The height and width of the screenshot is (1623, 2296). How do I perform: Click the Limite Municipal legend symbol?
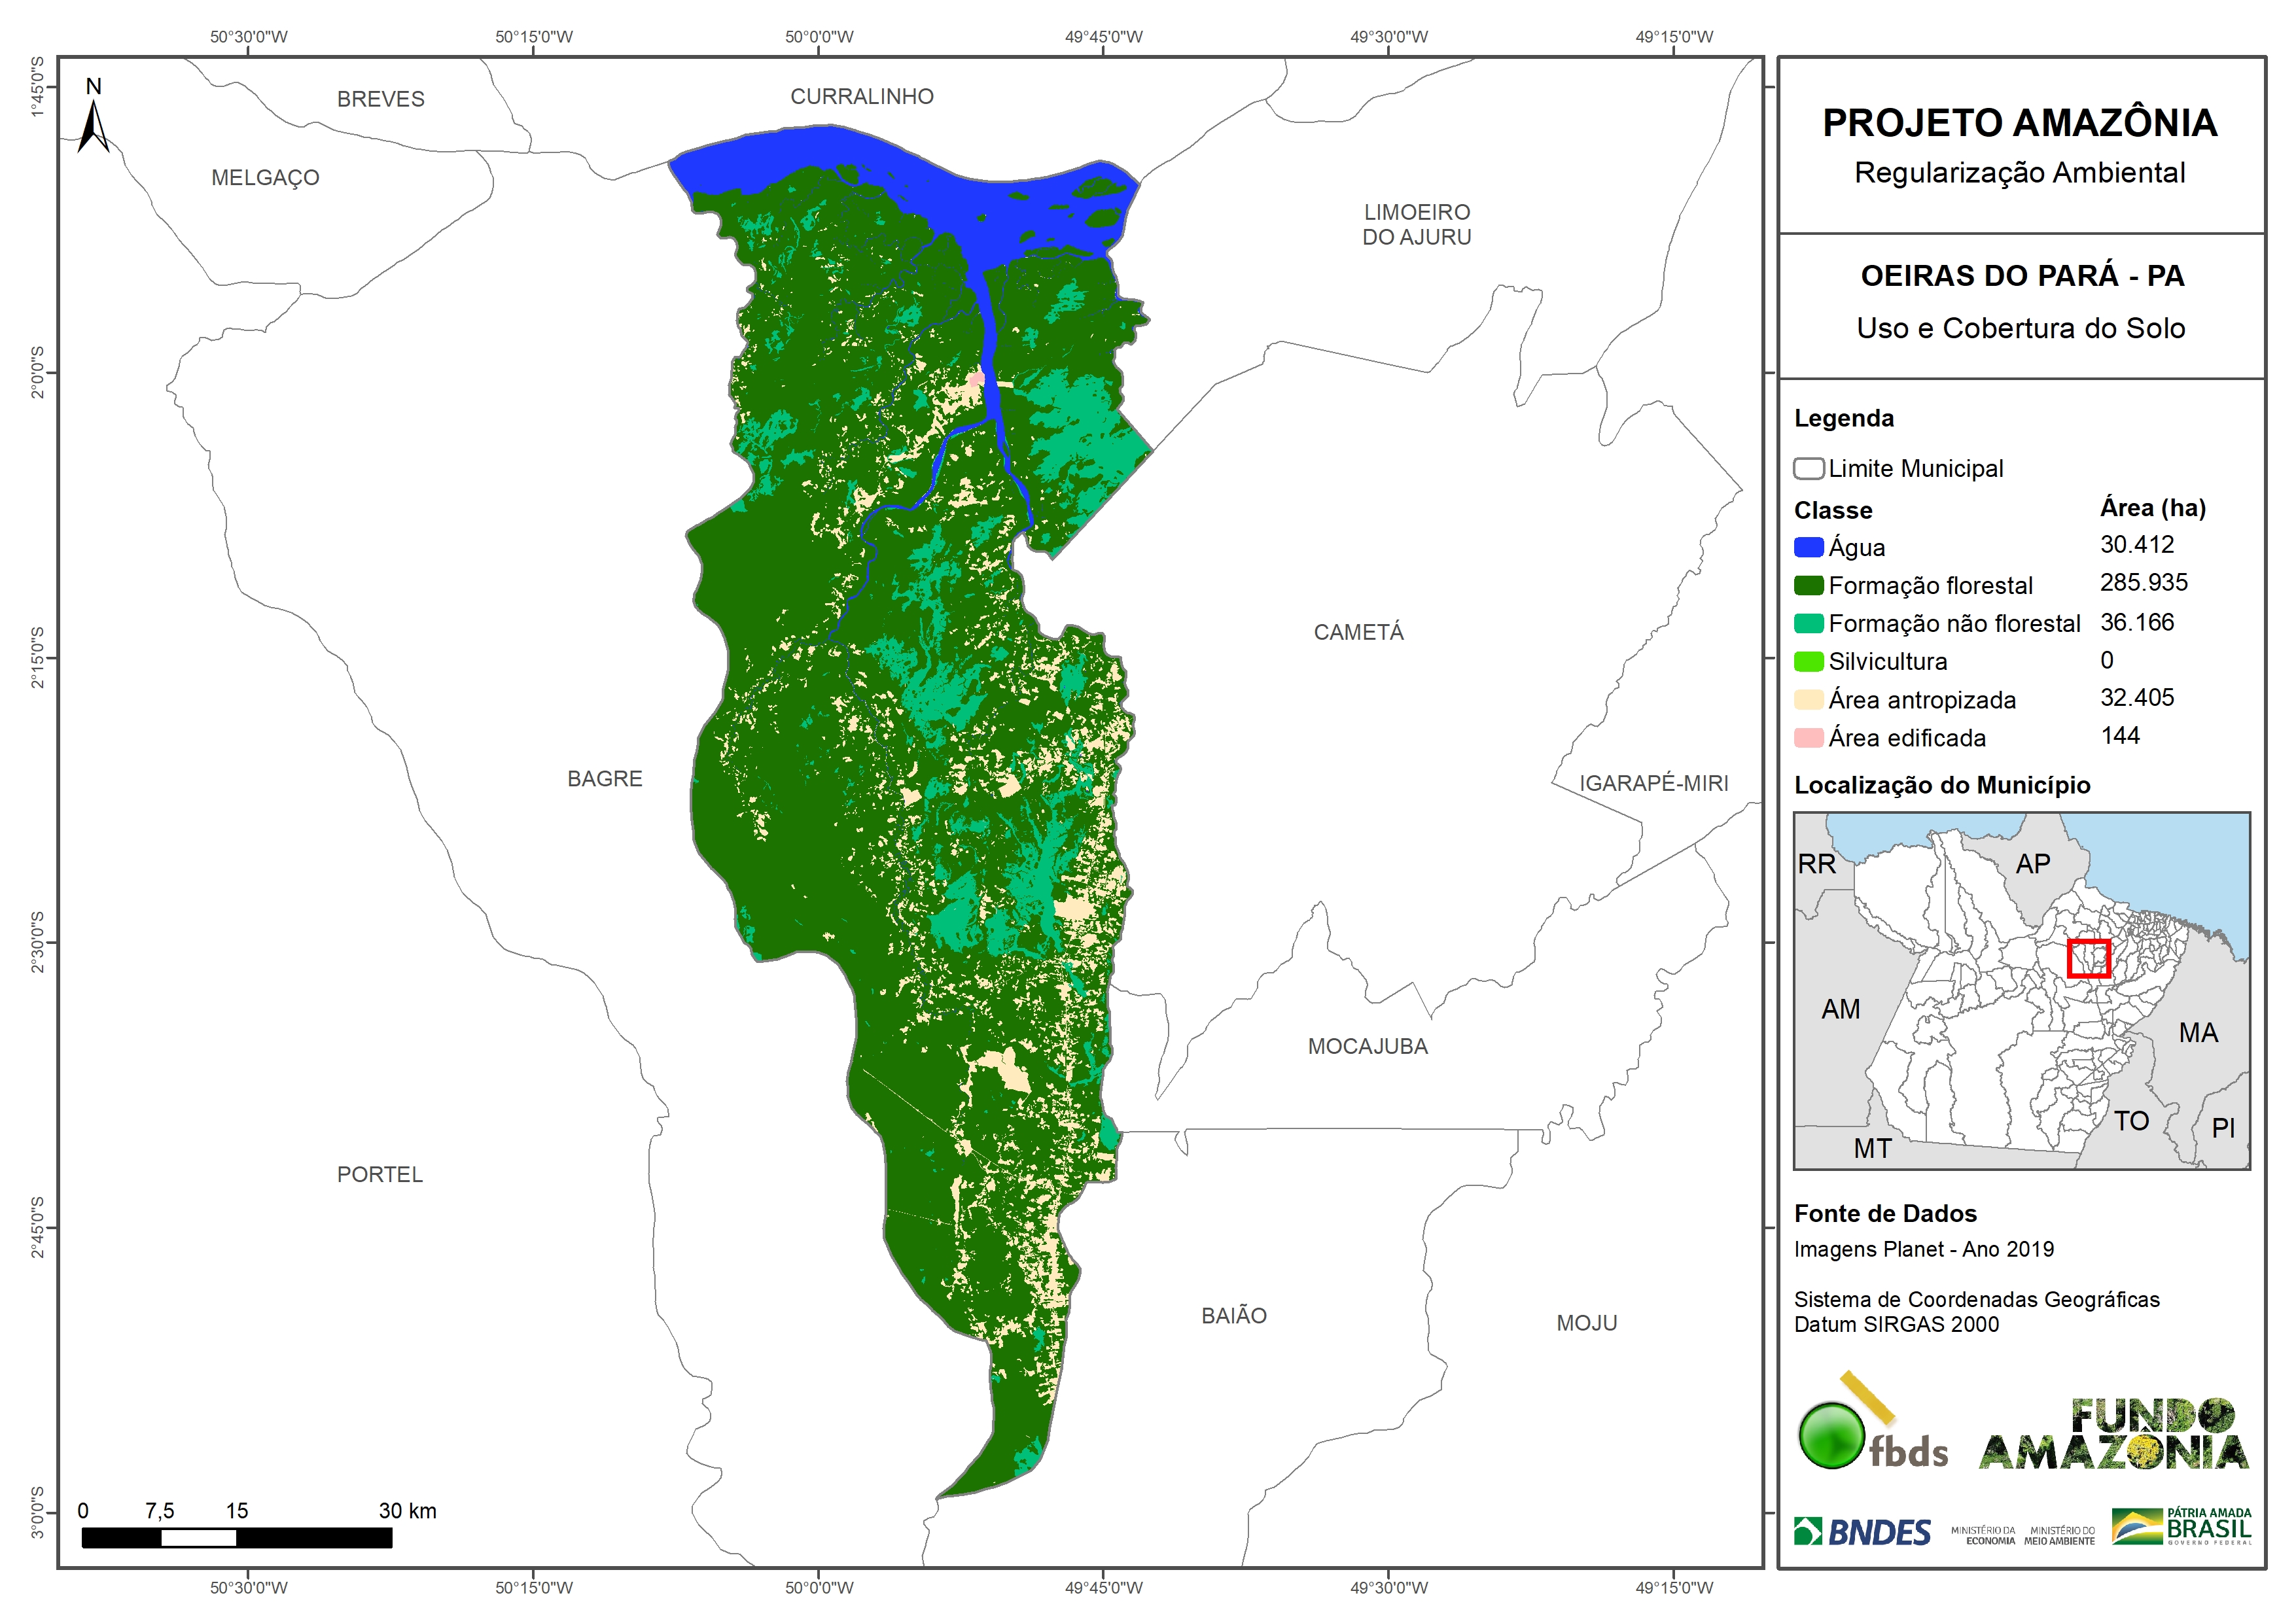pyautogui.click(x=1808, y=468)
